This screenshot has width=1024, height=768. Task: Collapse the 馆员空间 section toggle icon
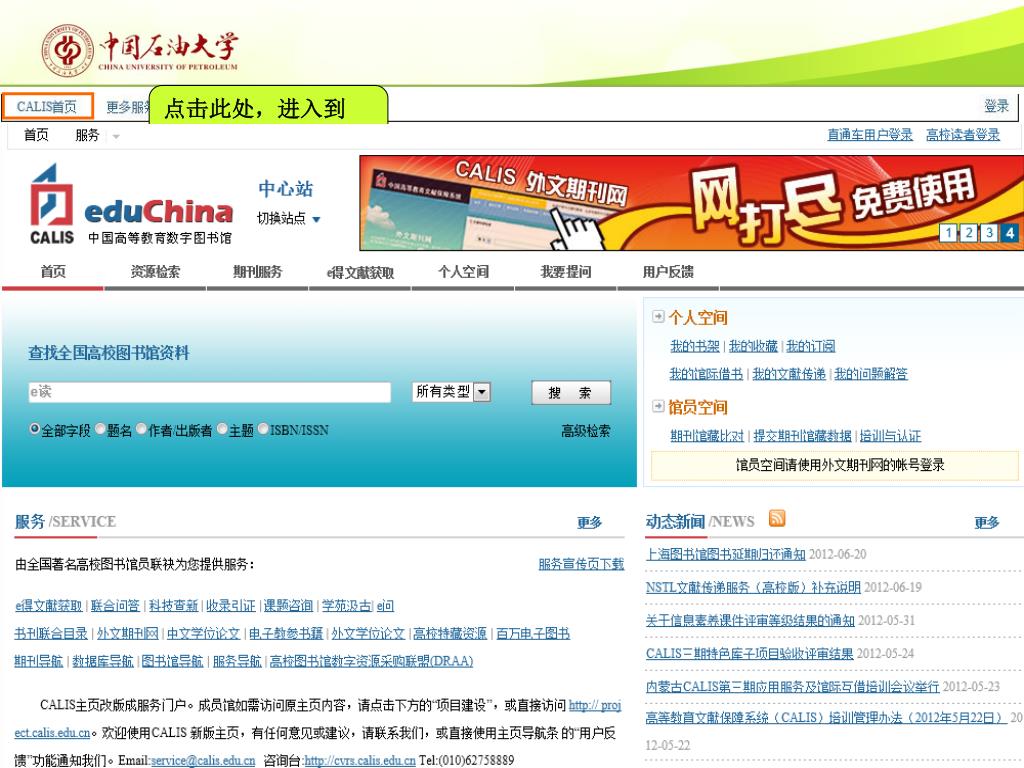click(658, 406)
